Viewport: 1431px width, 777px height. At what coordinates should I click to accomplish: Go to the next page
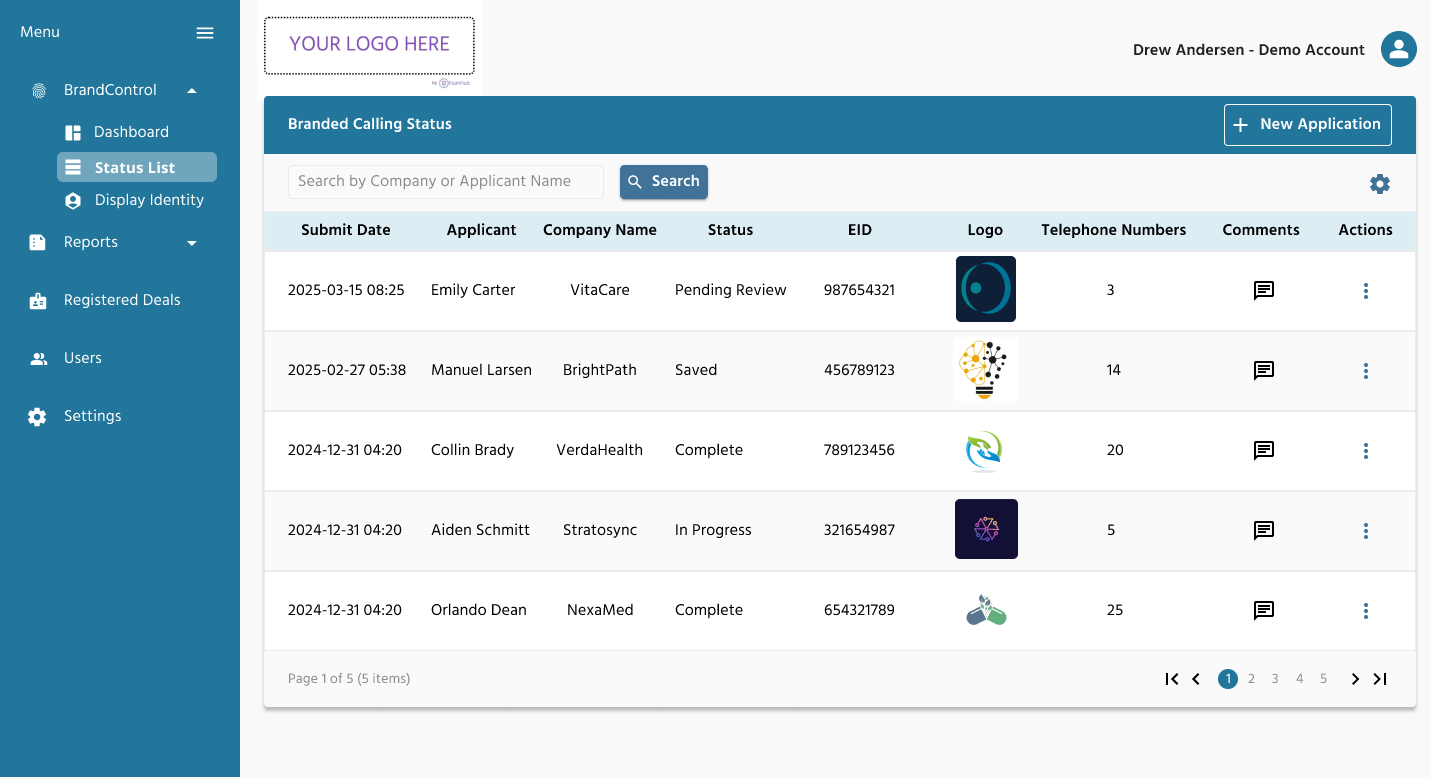pyautogui.click(x=1355, y=679)
